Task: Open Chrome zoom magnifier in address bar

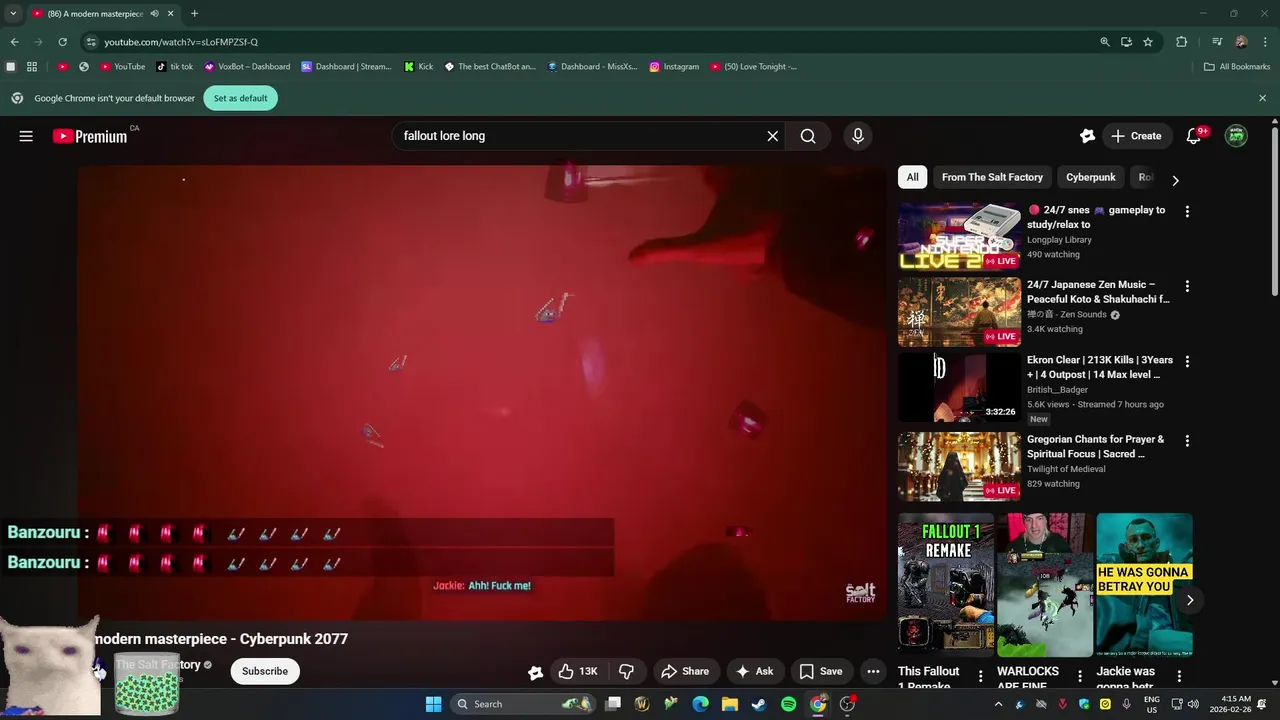Action: (1104, 42)
